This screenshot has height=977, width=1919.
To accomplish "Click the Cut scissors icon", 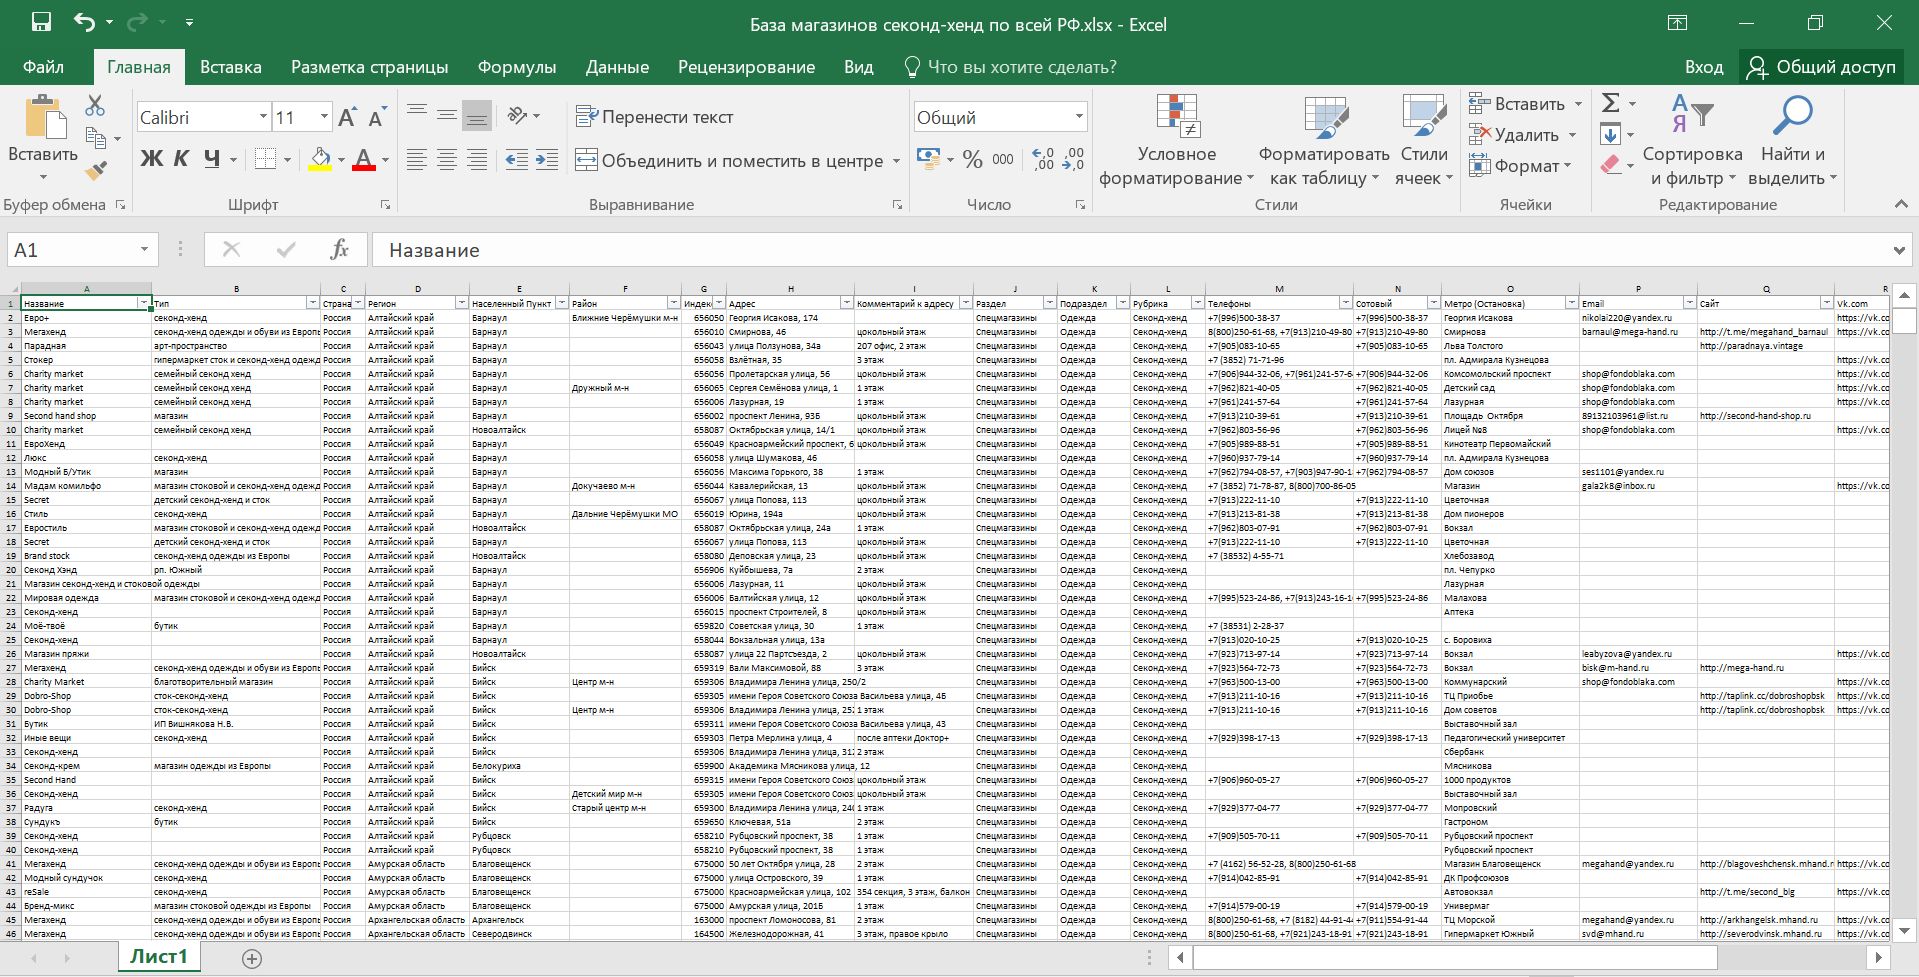I will (x=95, y=106).
